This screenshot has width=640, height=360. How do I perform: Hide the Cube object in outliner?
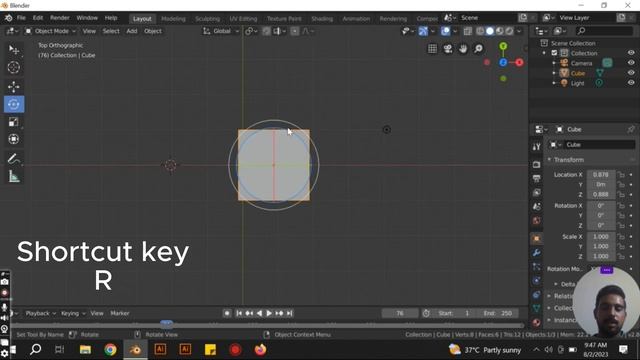[x=631, y=73]
